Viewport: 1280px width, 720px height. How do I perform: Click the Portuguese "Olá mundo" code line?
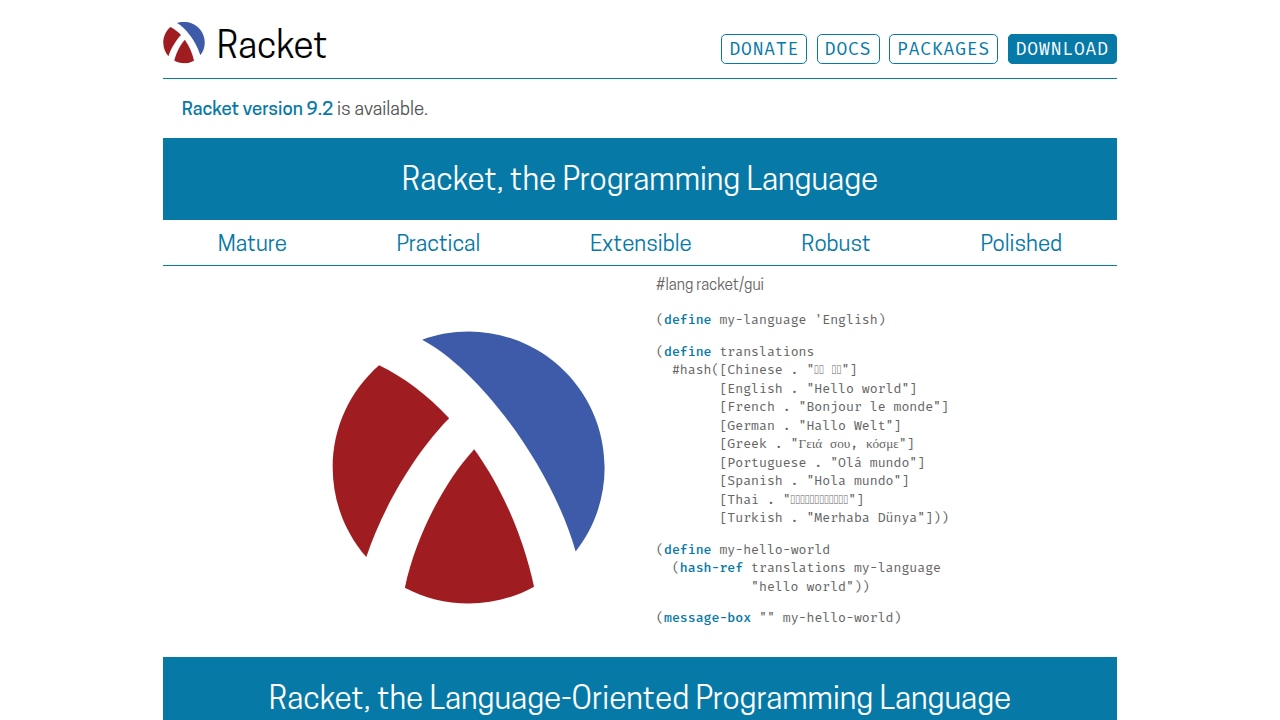pos(822,463)
